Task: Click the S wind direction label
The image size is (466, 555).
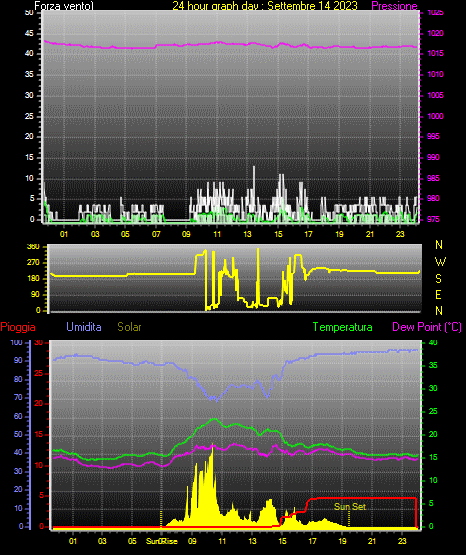Action: (438, 279)
